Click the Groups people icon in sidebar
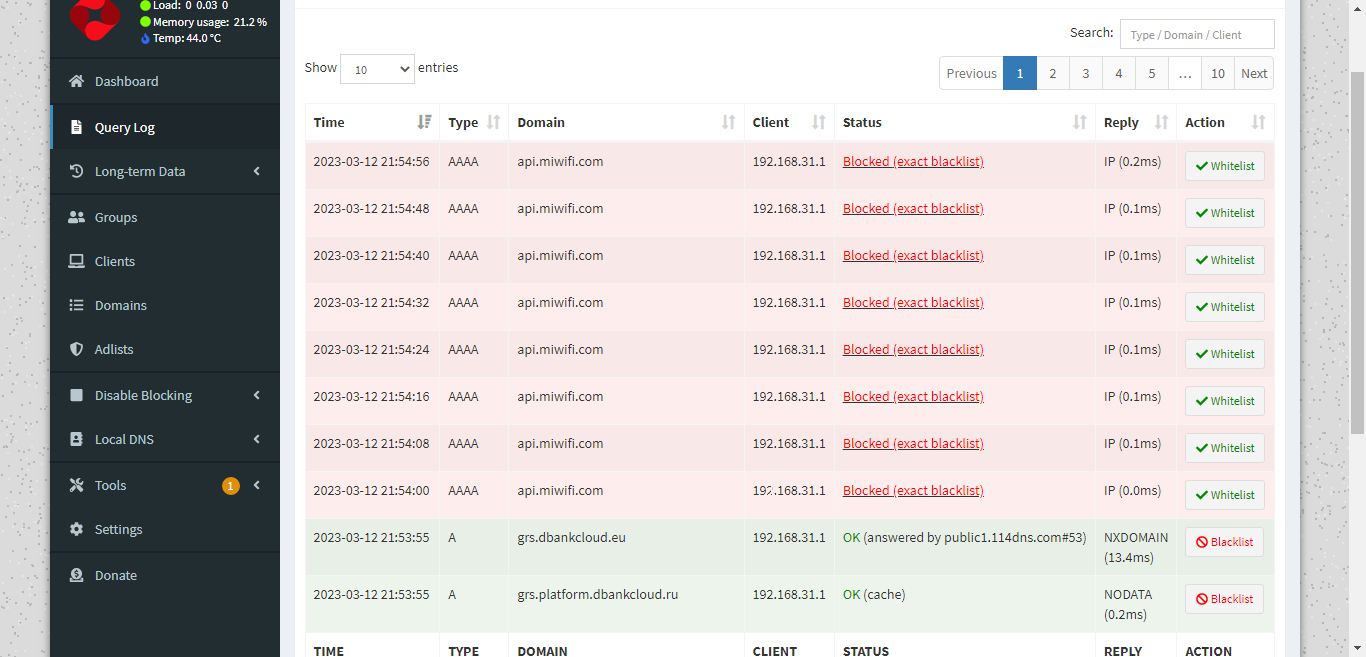The height and width of the screenshot is (657, 1366). coord(76,217)
